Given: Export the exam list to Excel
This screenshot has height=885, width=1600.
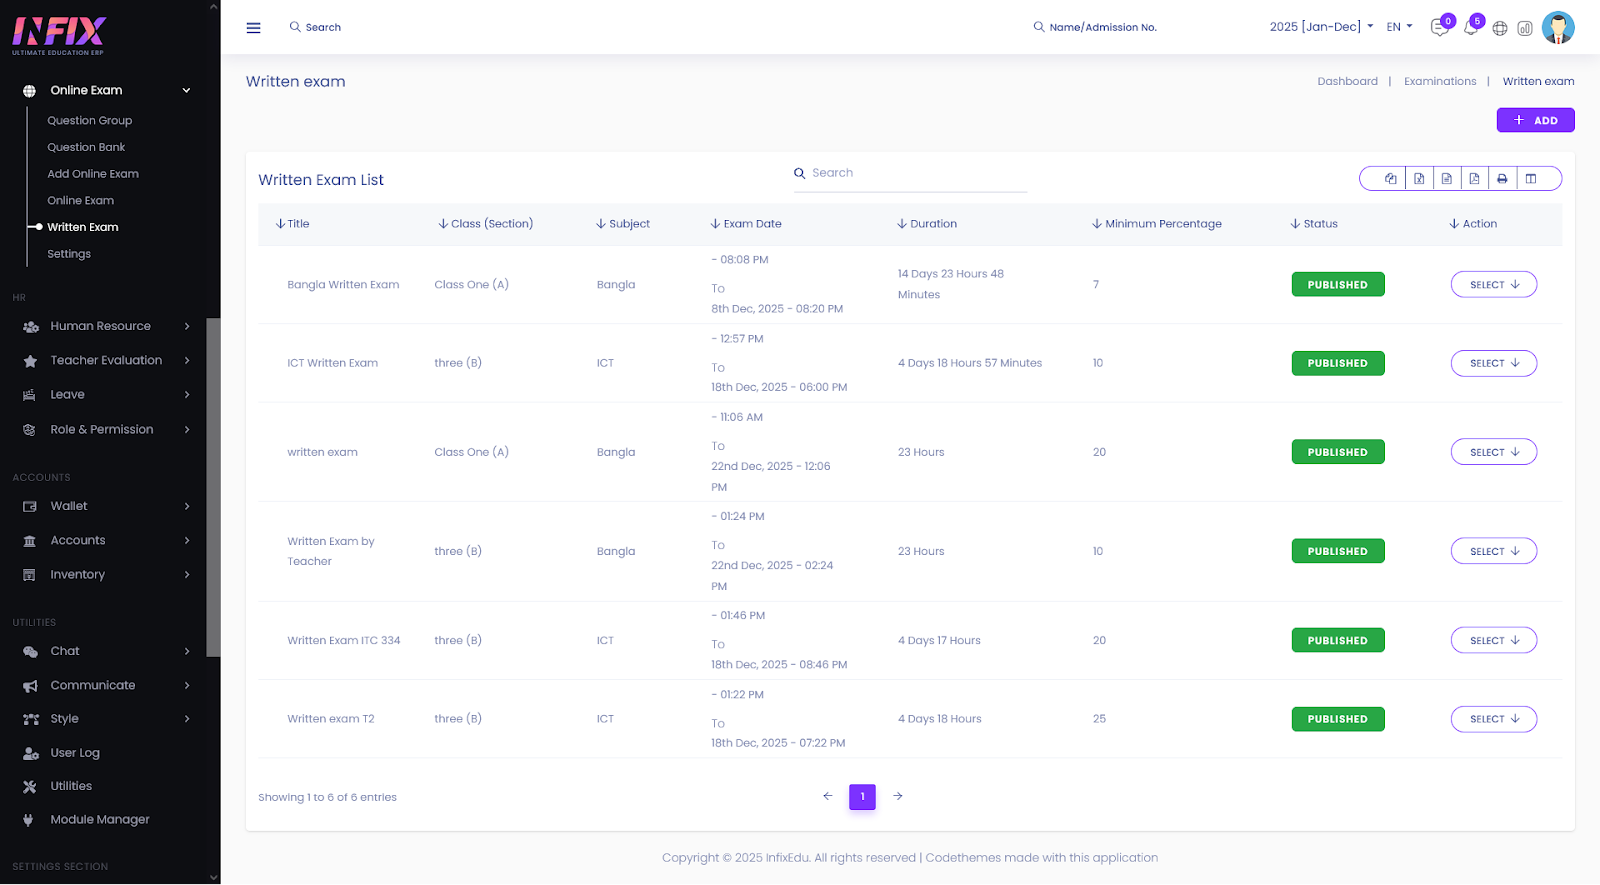Looking at the screenshot, I should pyautogui.click(x=1418, y=179).
